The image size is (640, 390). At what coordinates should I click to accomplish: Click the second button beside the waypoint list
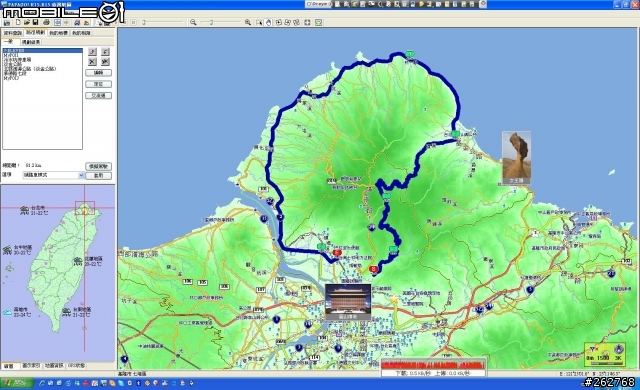pos(98,84)
